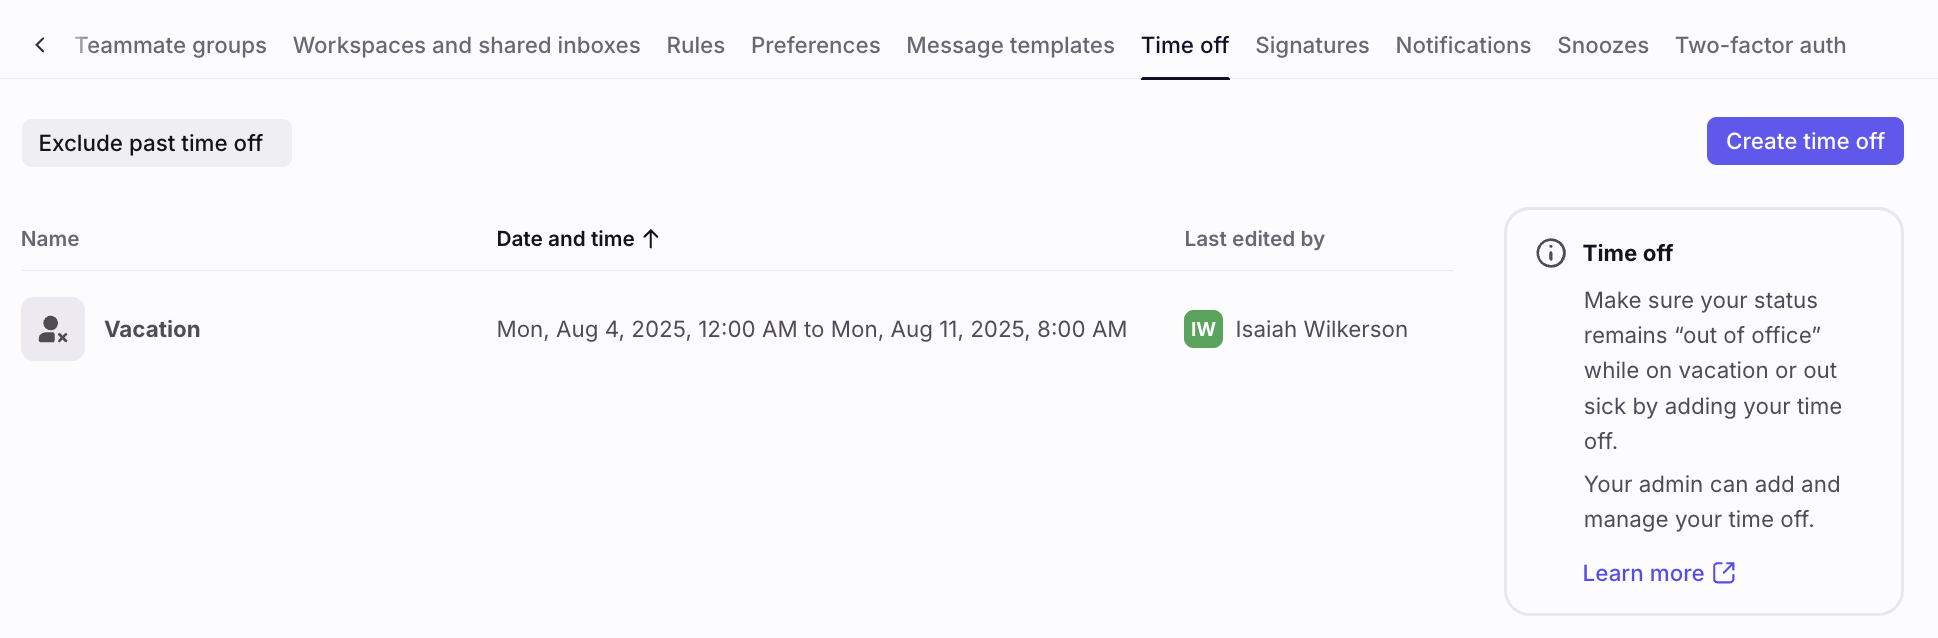The width and height of the screenshot is (1938, 638).
Task: Open the Signatures tab
Action: click(1312, 45)
